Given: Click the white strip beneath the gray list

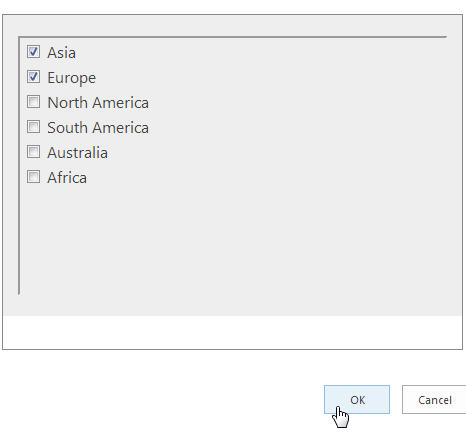Looking at the screenshot, I should [x=232, y=332].
